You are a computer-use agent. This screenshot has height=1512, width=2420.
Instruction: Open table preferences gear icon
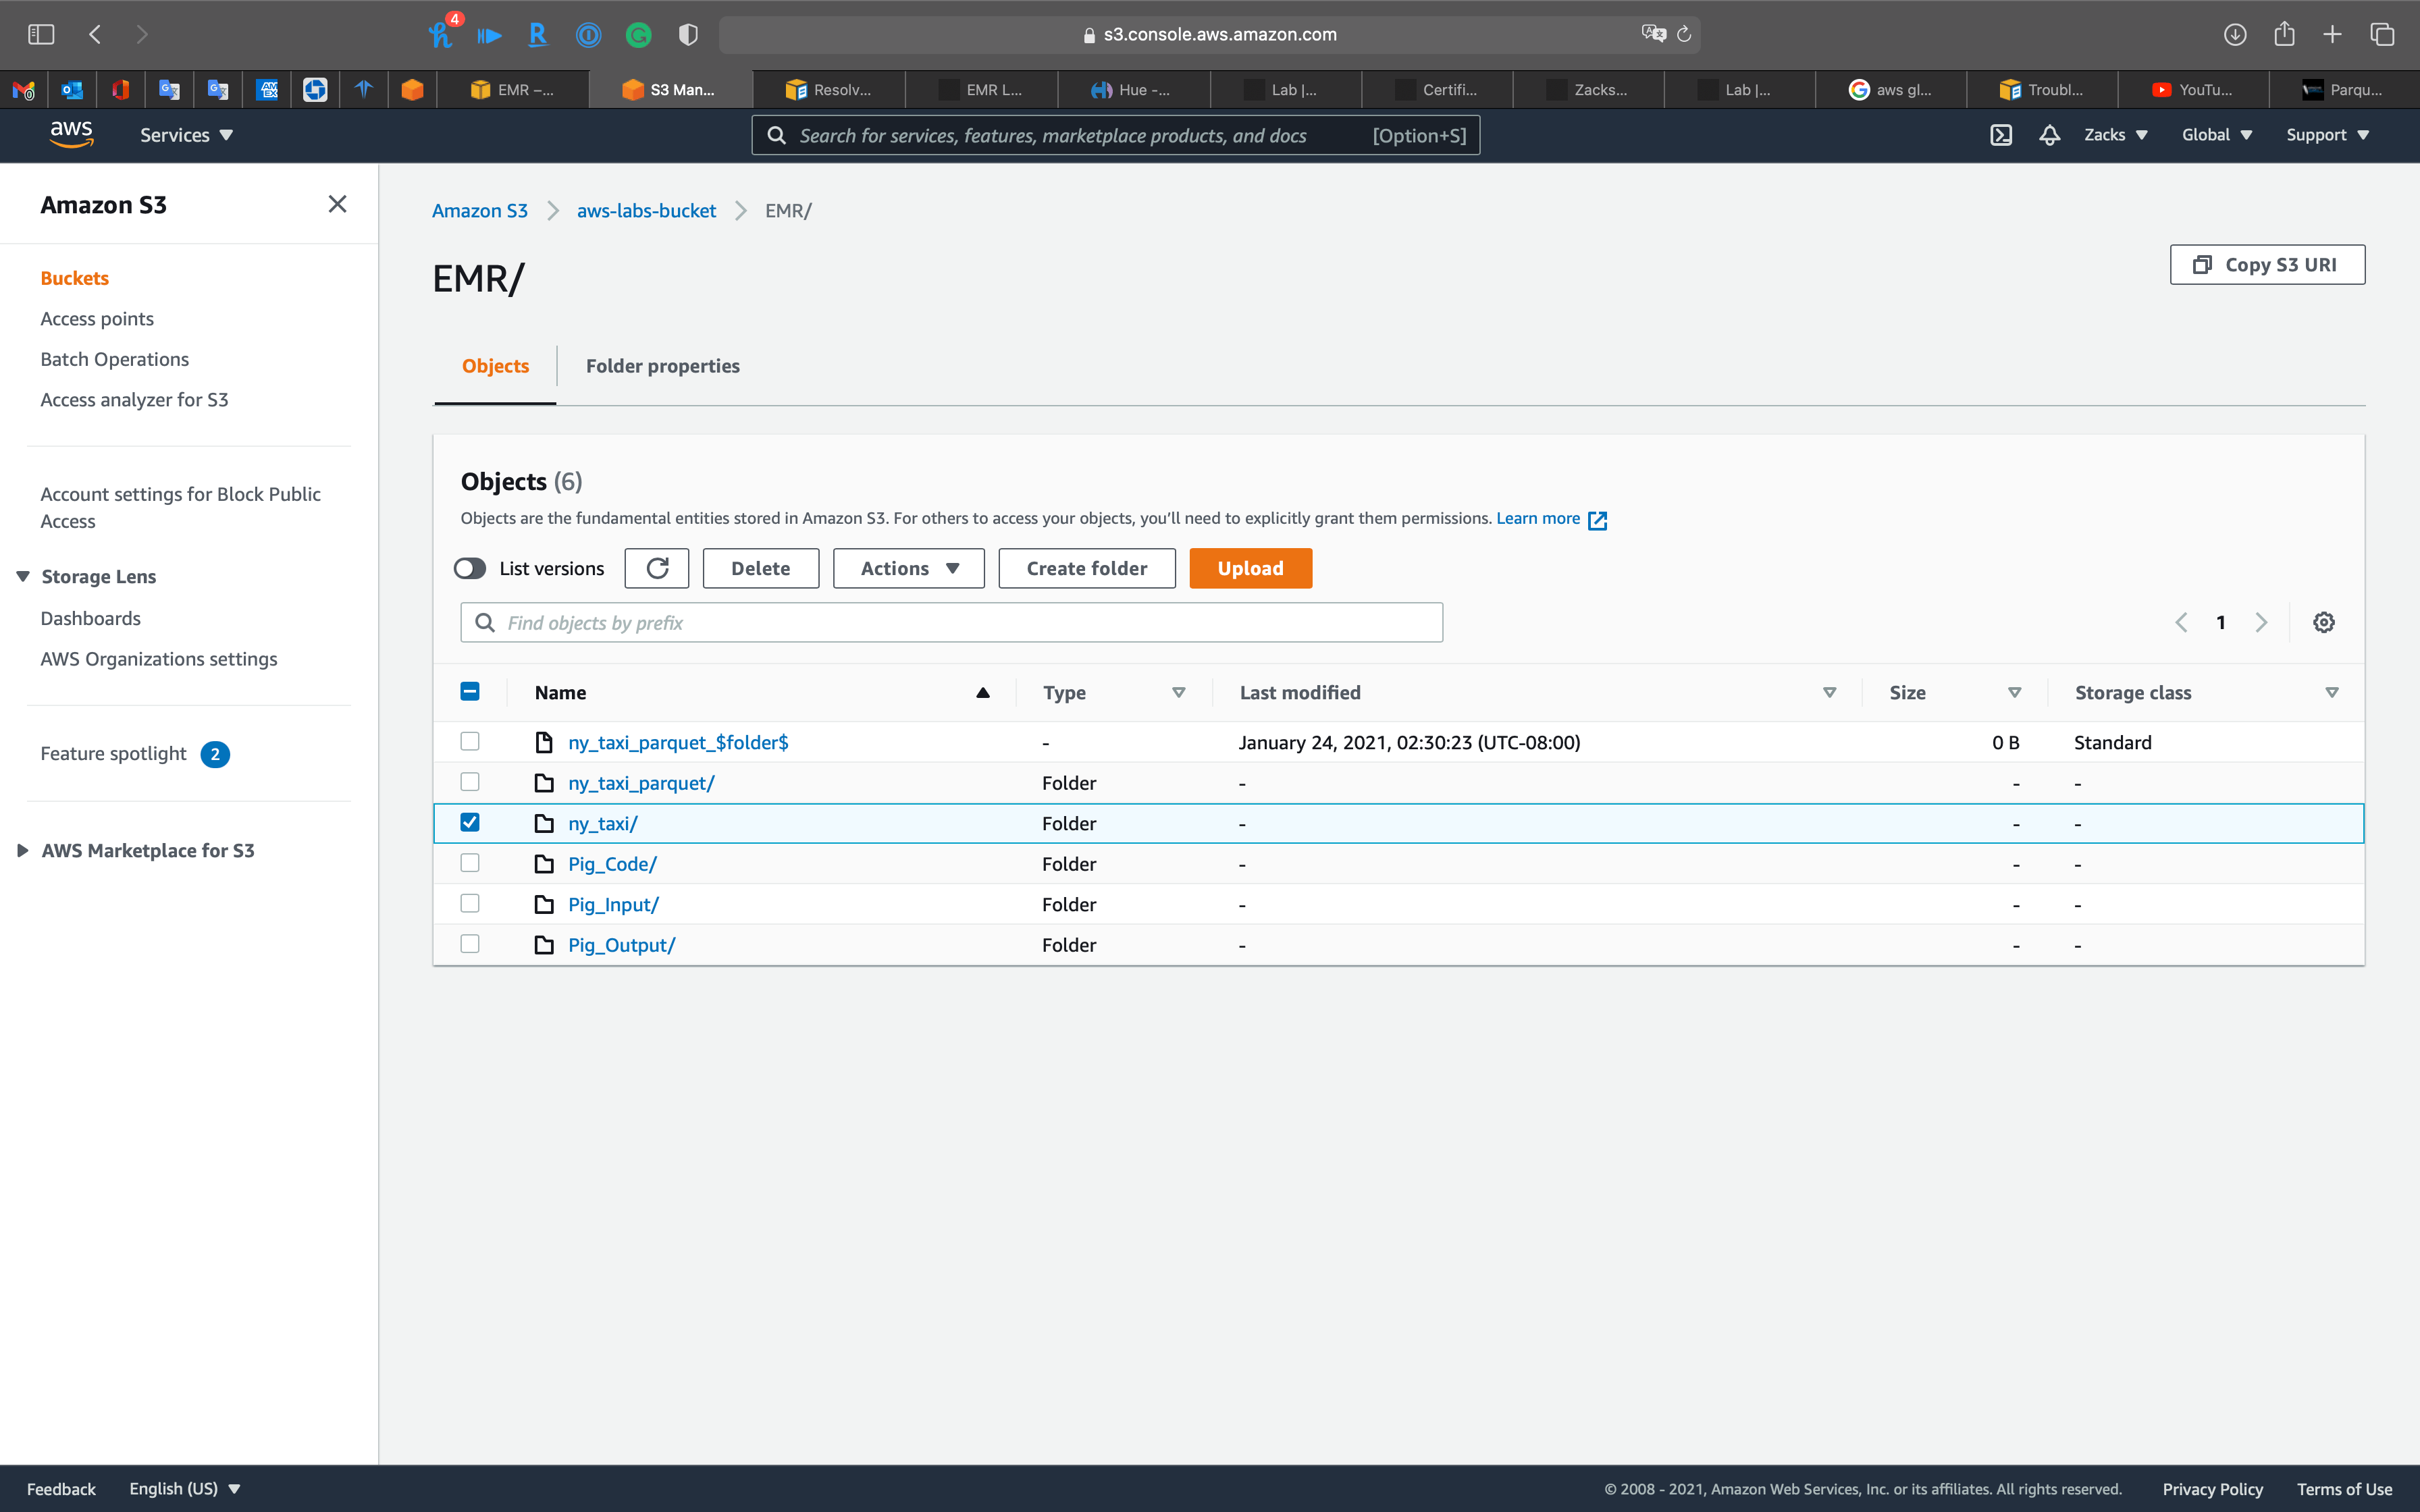pyautogui.click(x=2324, y=622)
